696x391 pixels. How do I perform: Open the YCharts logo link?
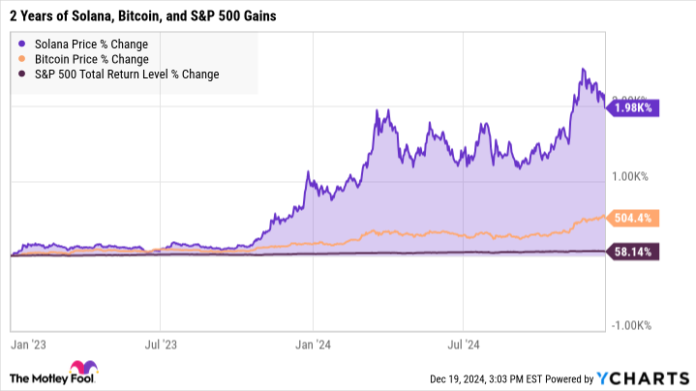643,379
